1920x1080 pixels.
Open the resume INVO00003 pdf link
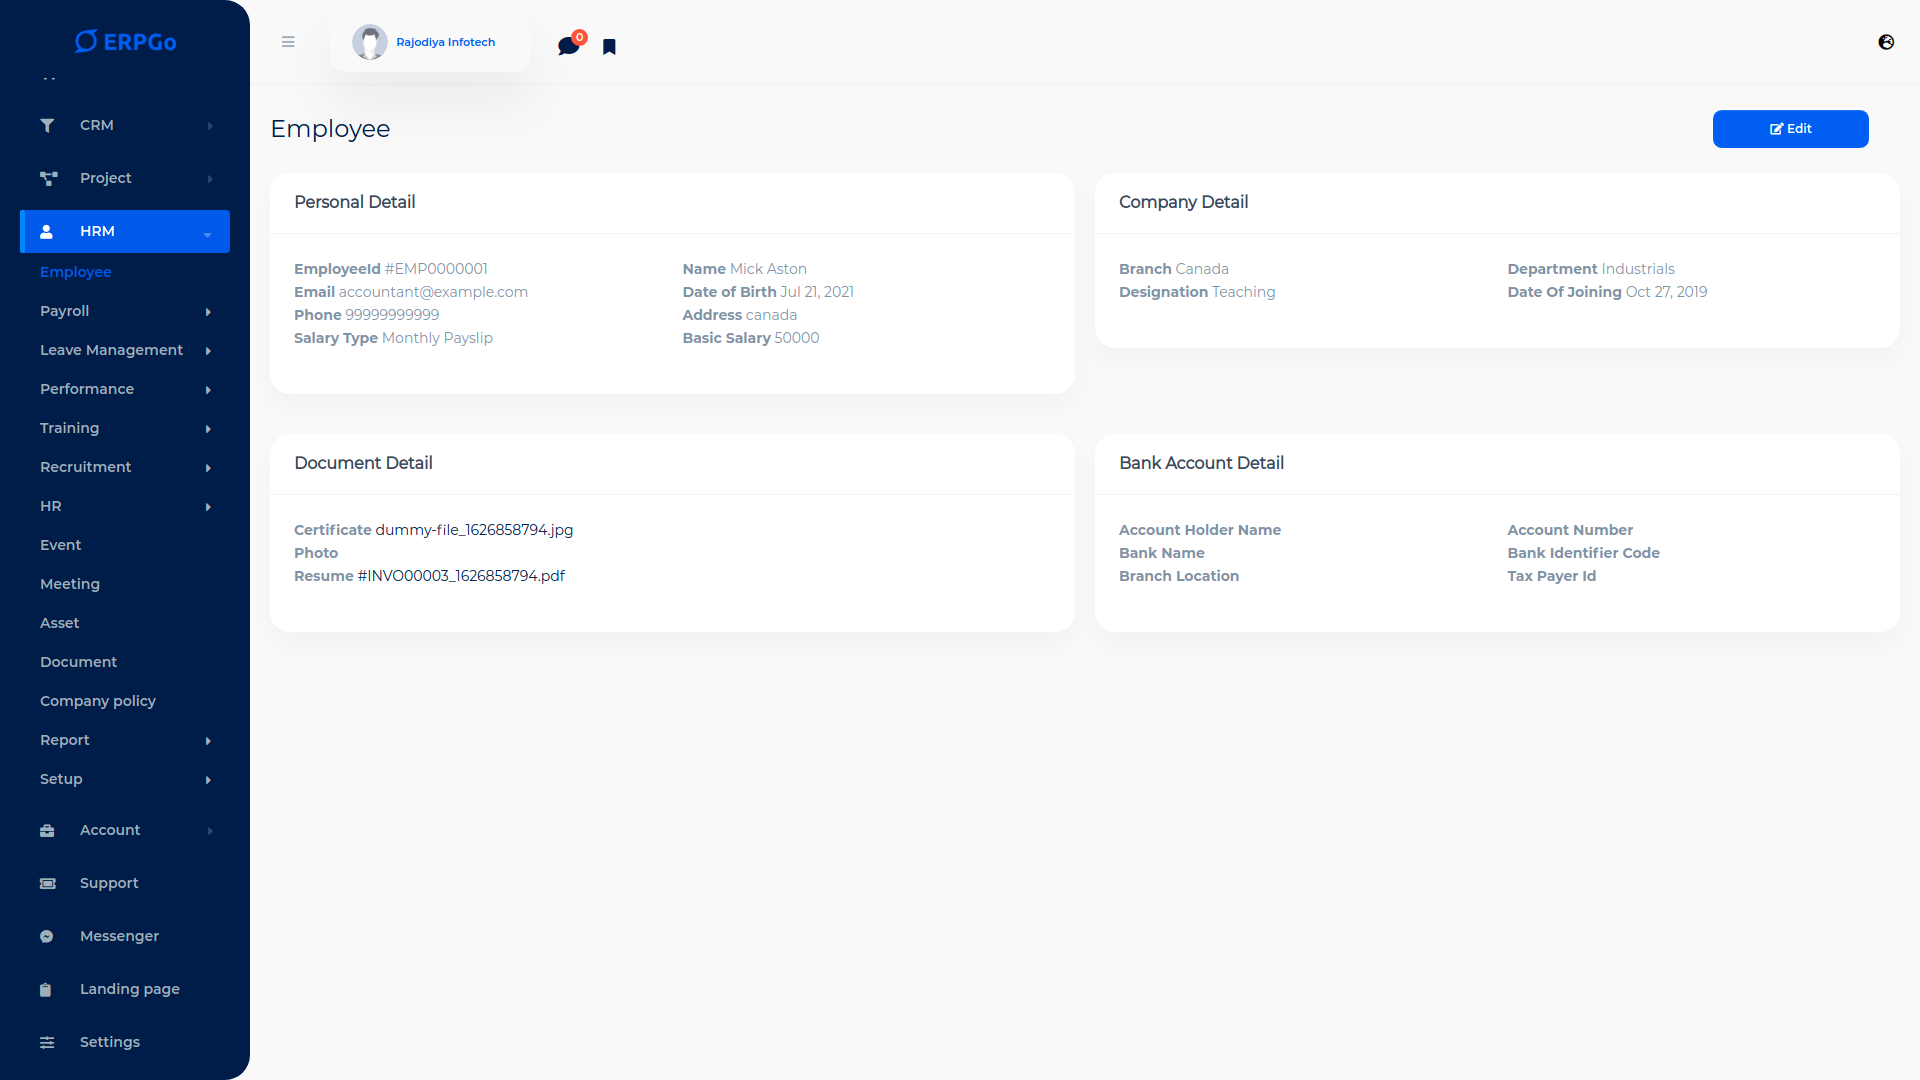pyautogui.click(x=461, y=576)
